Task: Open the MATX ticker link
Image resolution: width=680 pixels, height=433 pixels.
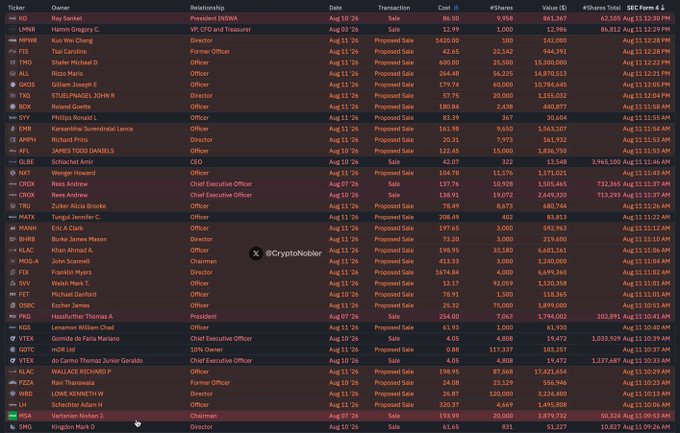Action: pos(26,217)
